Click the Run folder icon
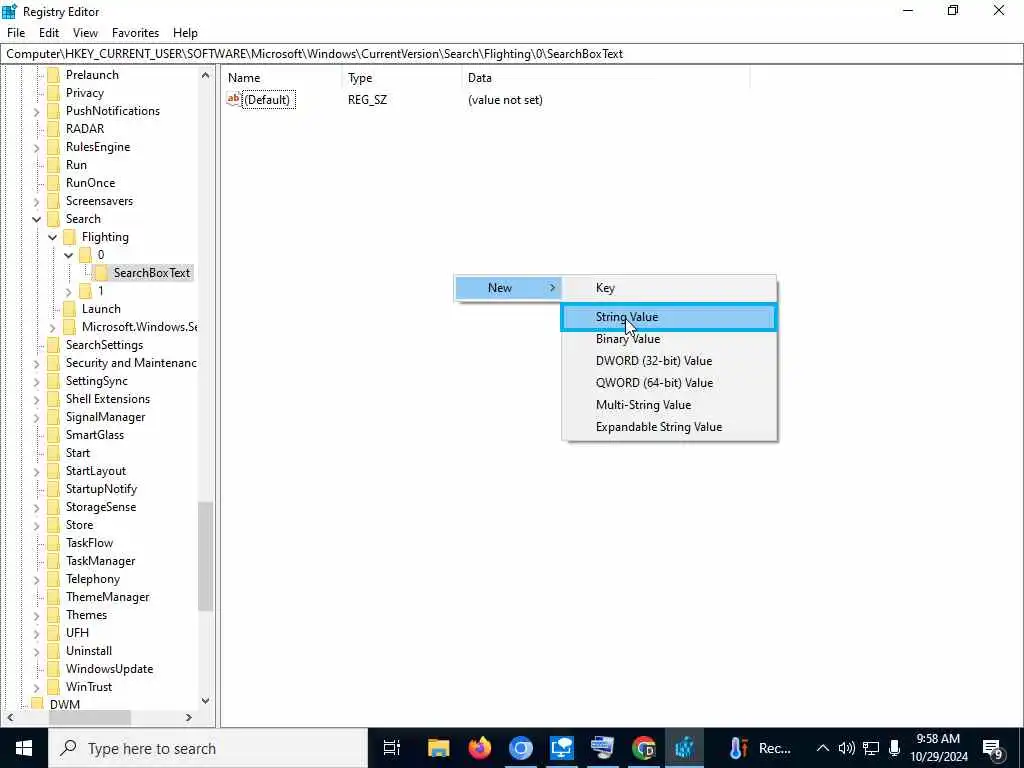The image size is (1024, 768). pyautogui.click(x=54, y=165)
